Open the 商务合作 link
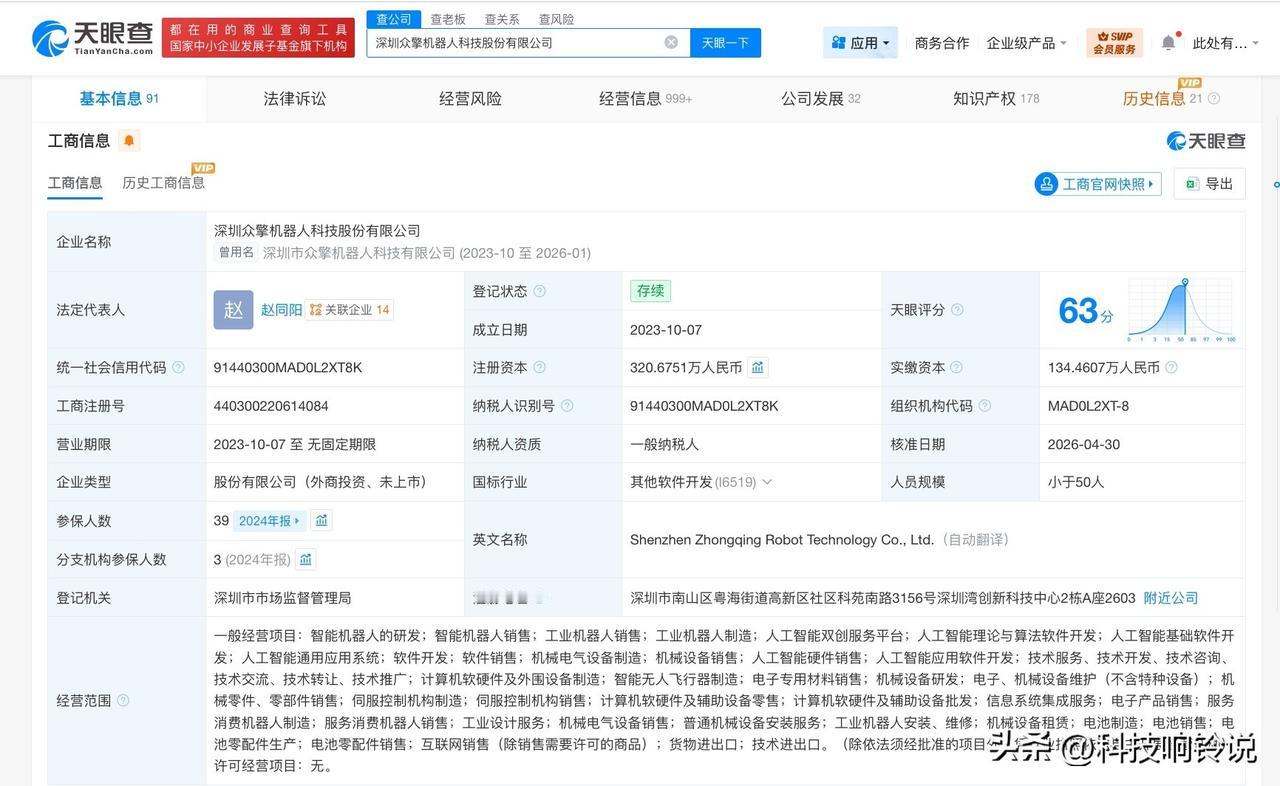Screen dimensions: 1280x786 coord(942,43)
